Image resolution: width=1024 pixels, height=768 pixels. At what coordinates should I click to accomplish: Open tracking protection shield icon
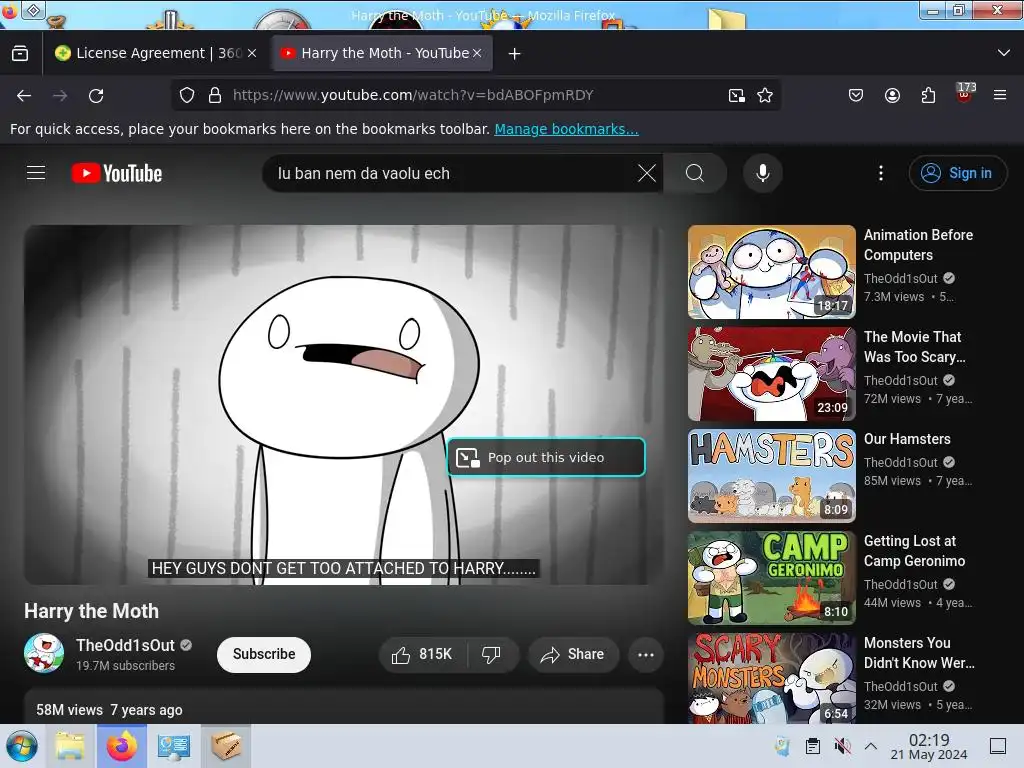[187, 95]
